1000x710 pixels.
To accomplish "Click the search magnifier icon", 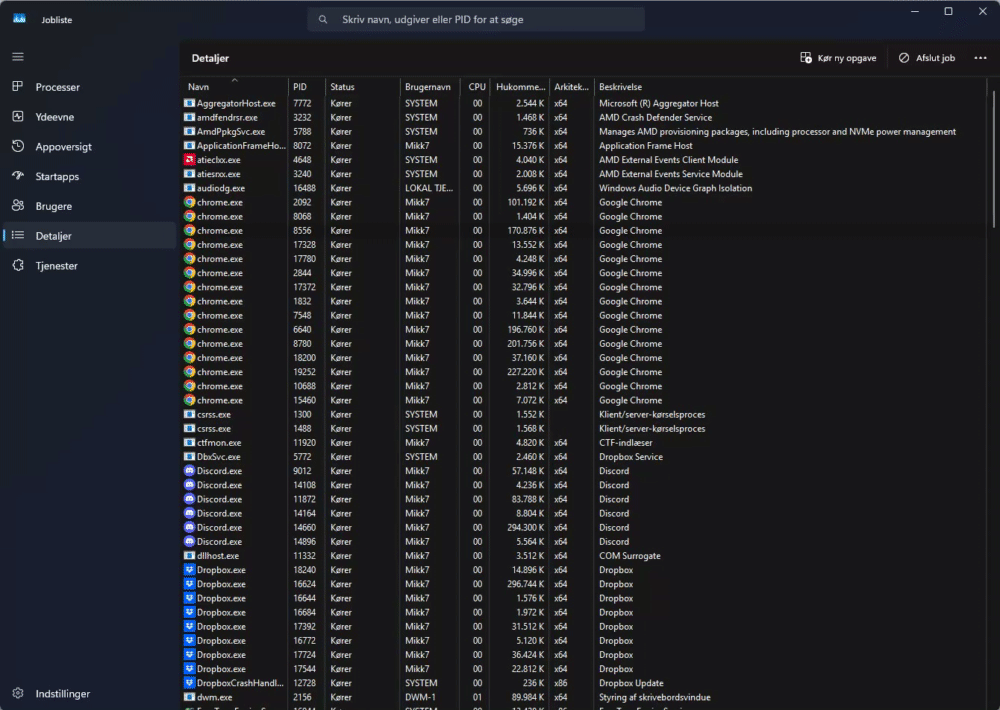I will [323, 20].
